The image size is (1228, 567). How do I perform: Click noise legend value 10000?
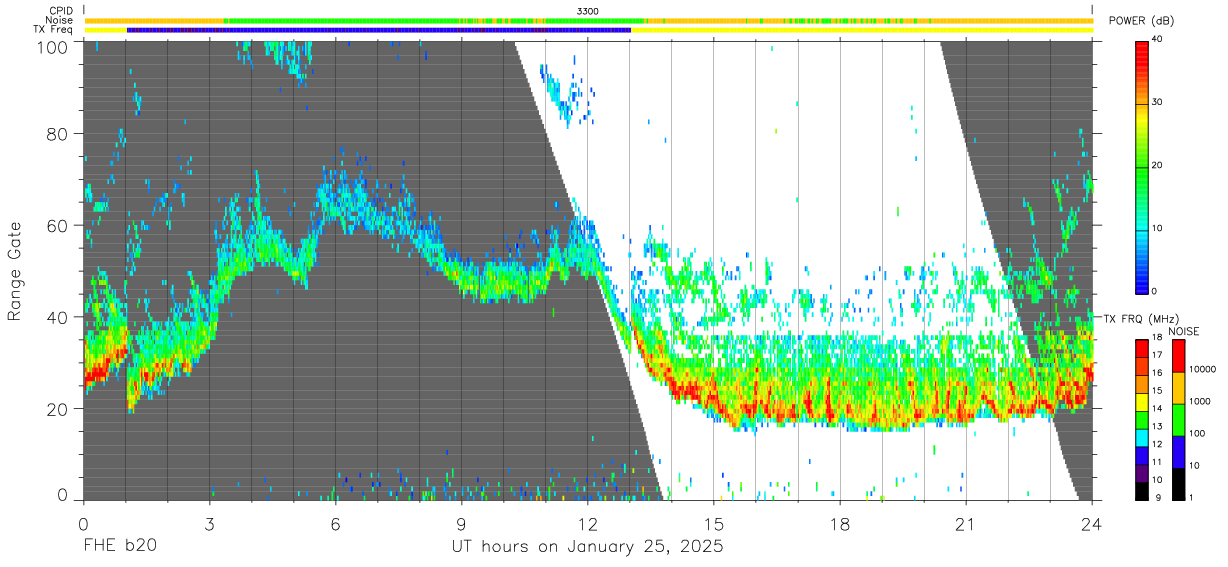pyautogui.click(x=1203, y=369)
